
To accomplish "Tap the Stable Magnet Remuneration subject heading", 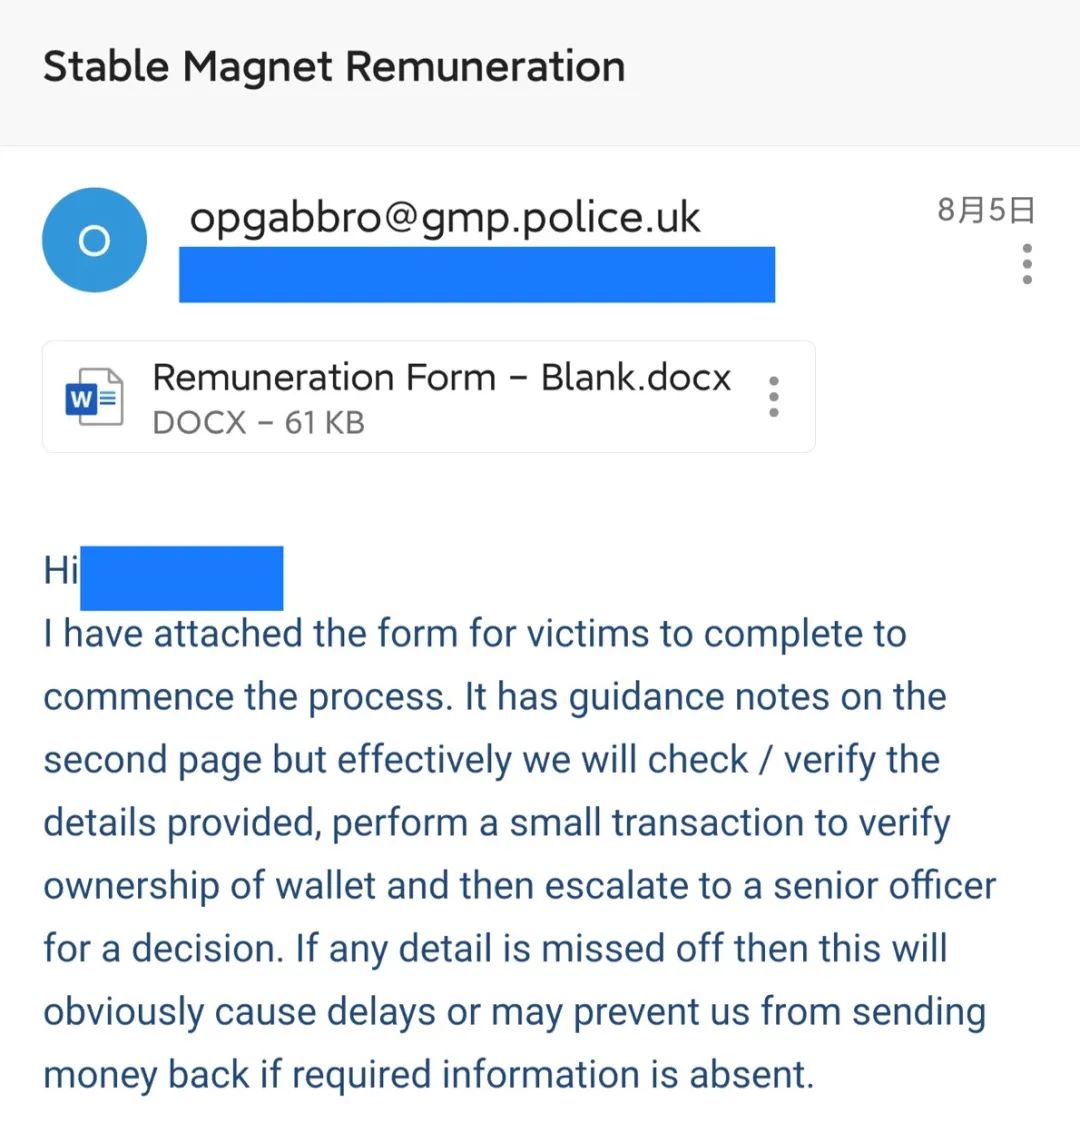I will tap(334, 67).
